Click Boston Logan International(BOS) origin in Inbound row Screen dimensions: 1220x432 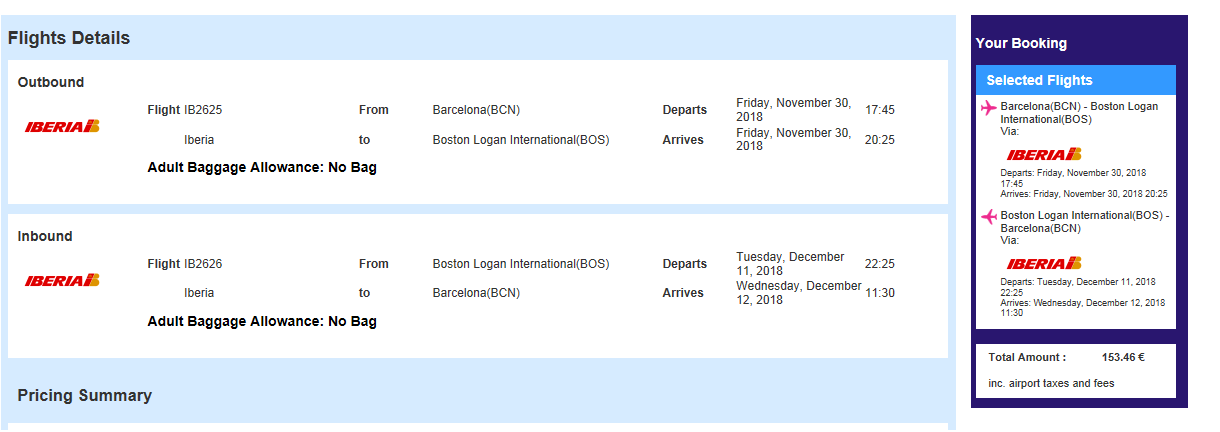coord(520,264)
